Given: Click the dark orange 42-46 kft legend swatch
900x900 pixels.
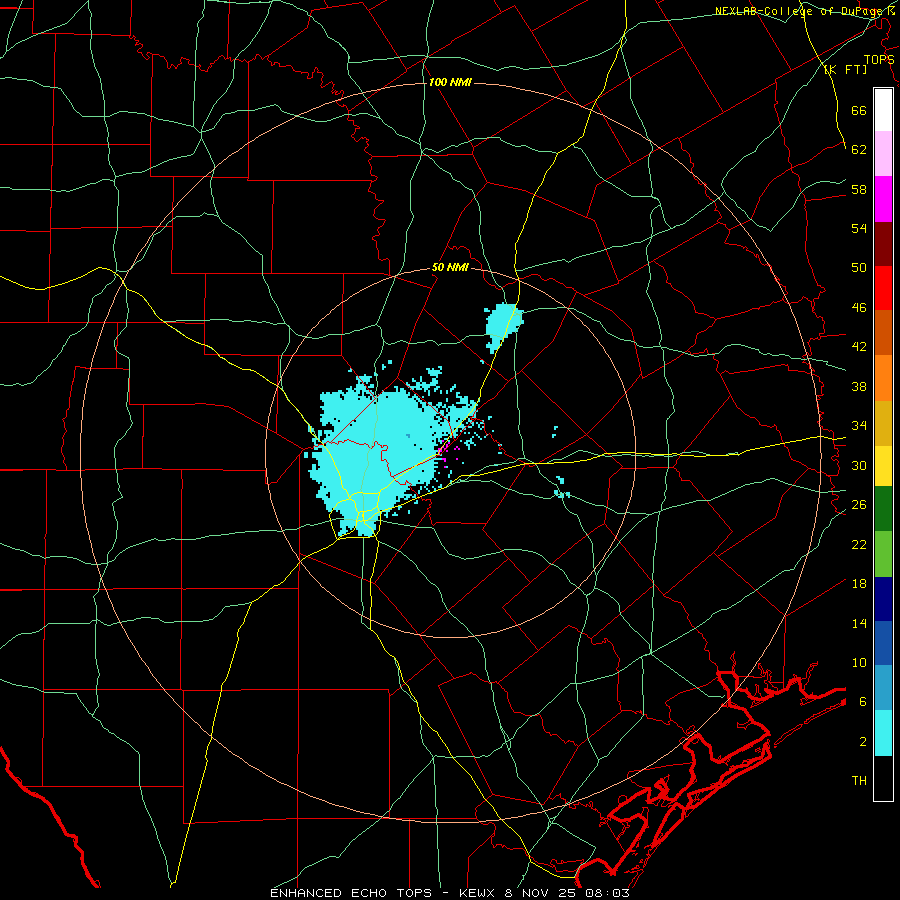Looking at the screenshot, I should (883, 332).
